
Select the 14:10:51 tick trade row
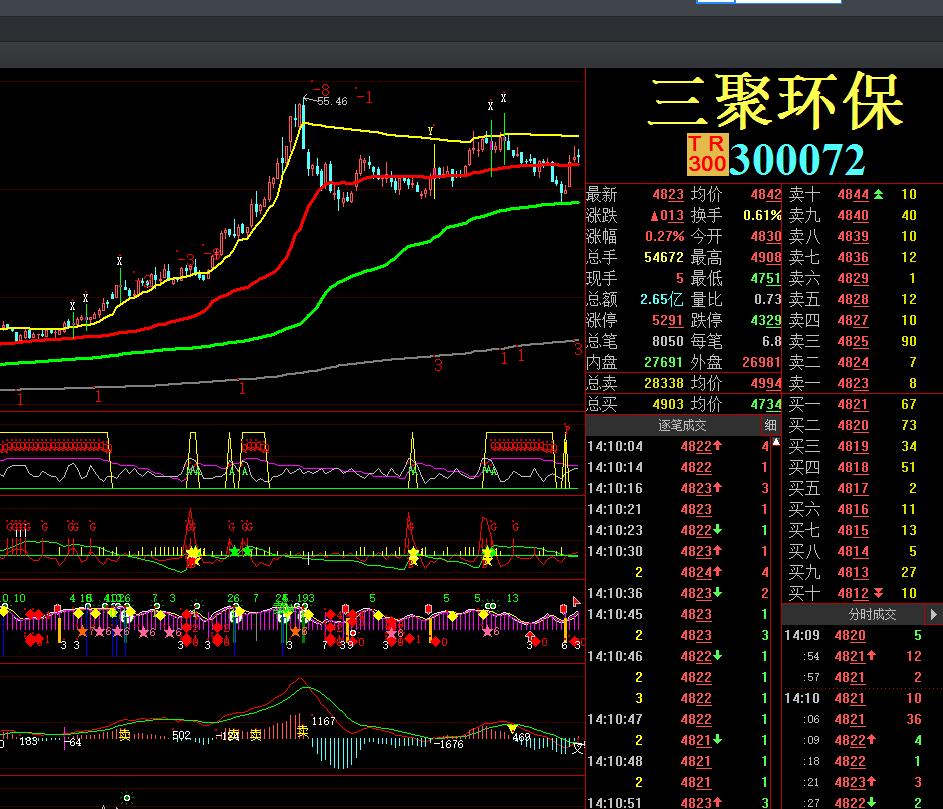(678, 802)
